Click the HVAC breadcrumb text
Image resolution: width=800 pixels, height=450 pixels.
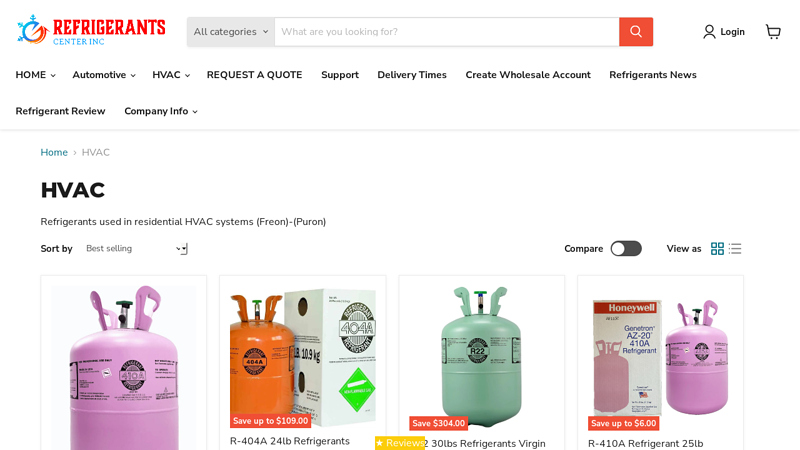pyautogui.click(x=95, y=153)
